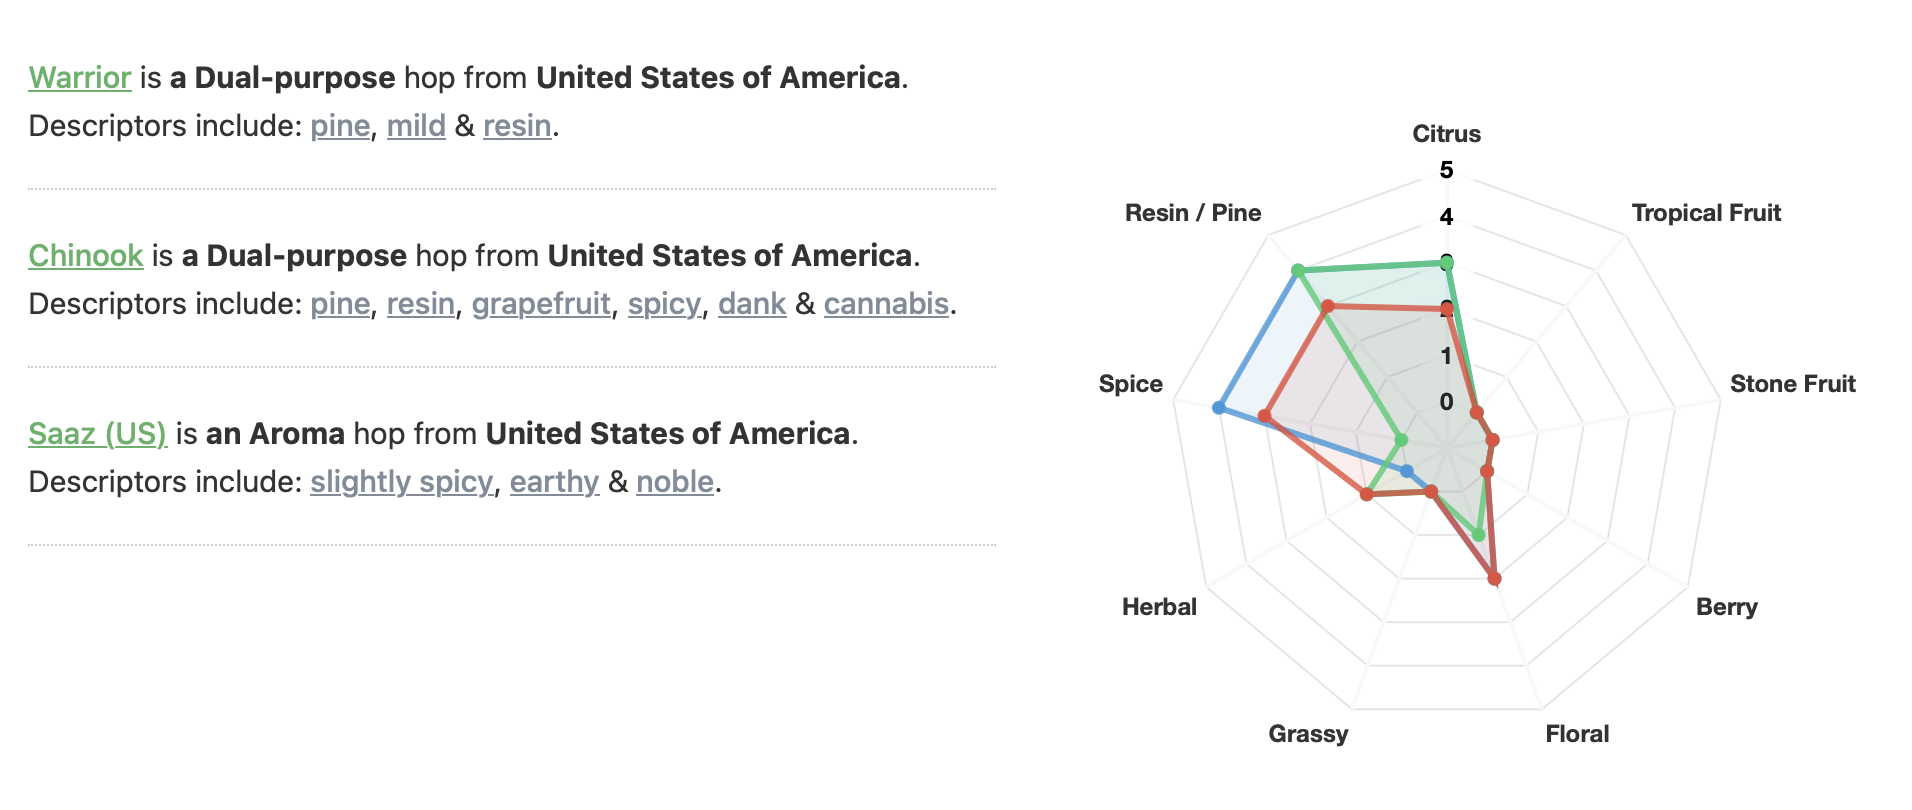Screen dimensions: 1912x810
Task: Click 'resin' descriptor under Warrior
Action: pyautogui.click(x=517, y=126)
